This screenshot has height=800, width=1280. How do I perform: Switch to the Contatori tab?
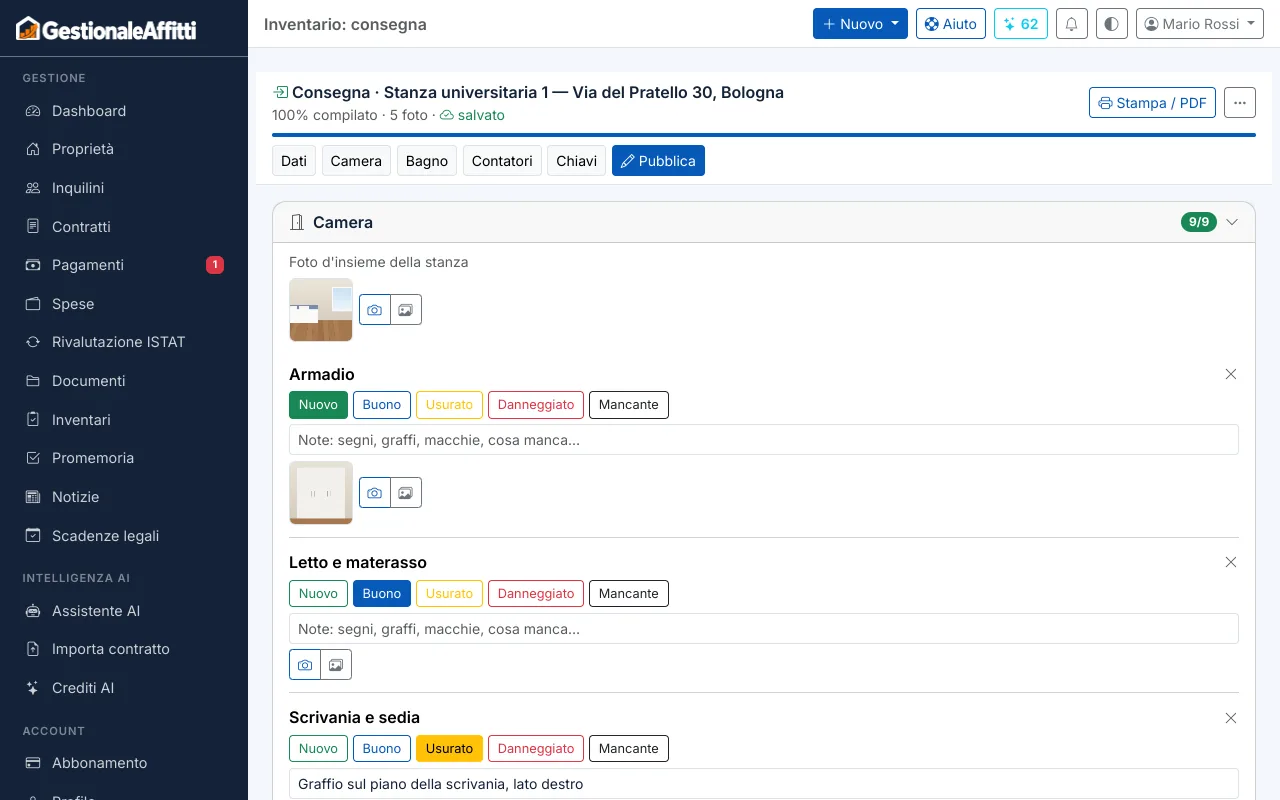(x=502, y=161)
